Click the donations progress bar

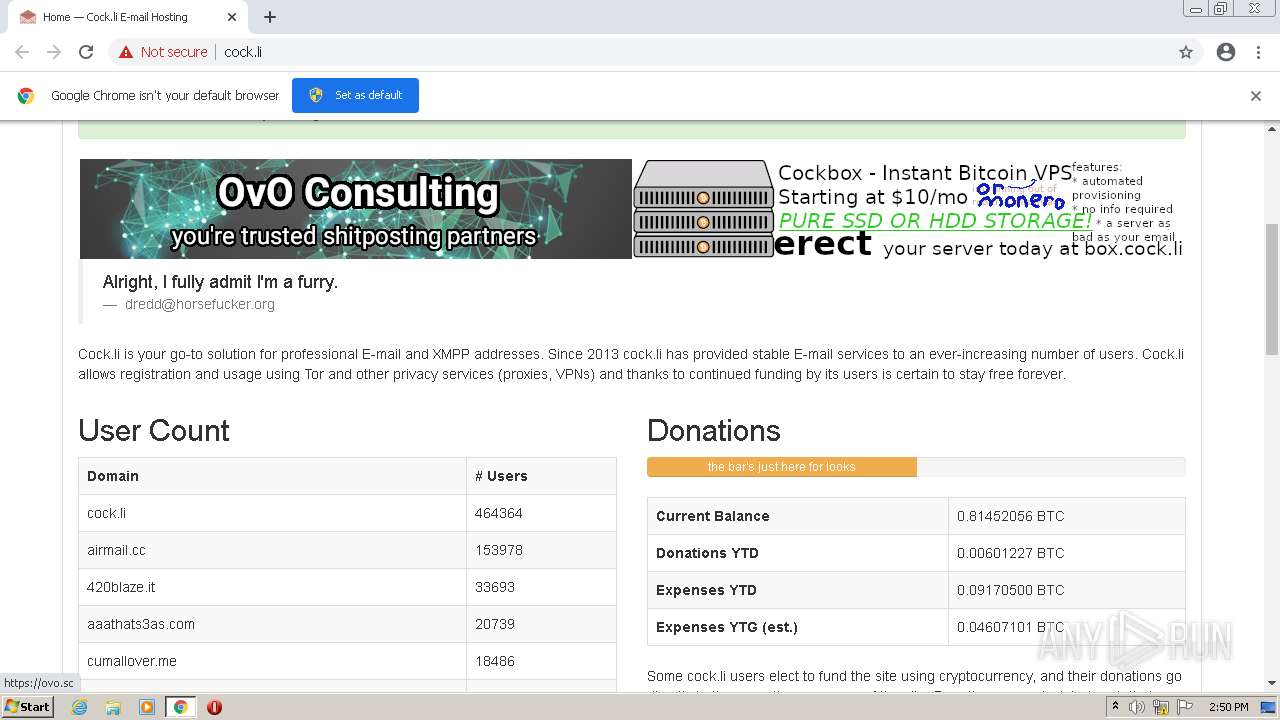(x=916, y=467)
